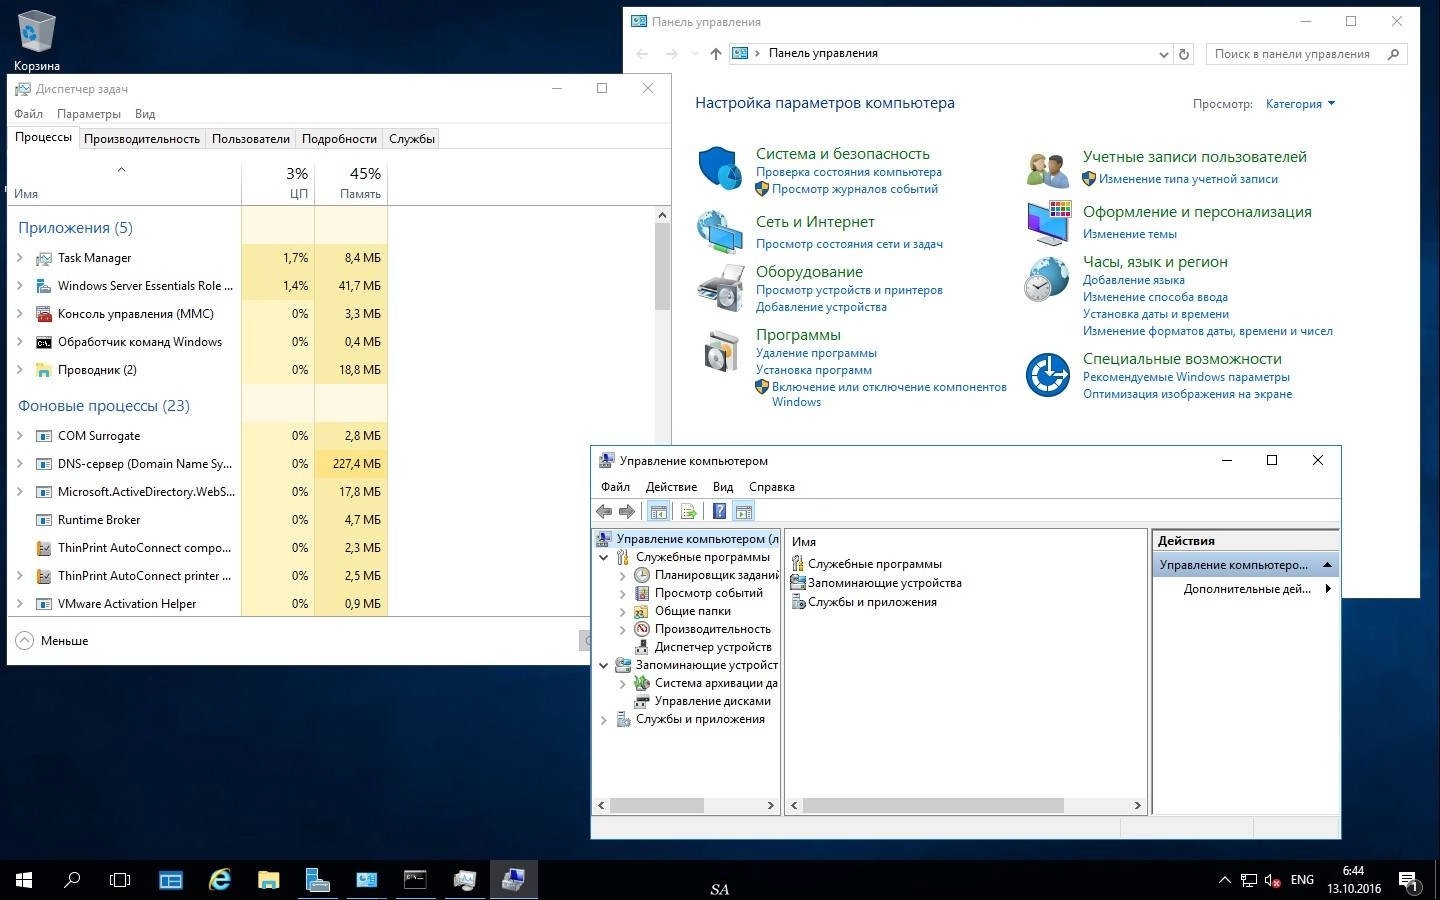Switch to the Службы tab
The width and height of the screenshot is (1440, 900).
(412, 139)
